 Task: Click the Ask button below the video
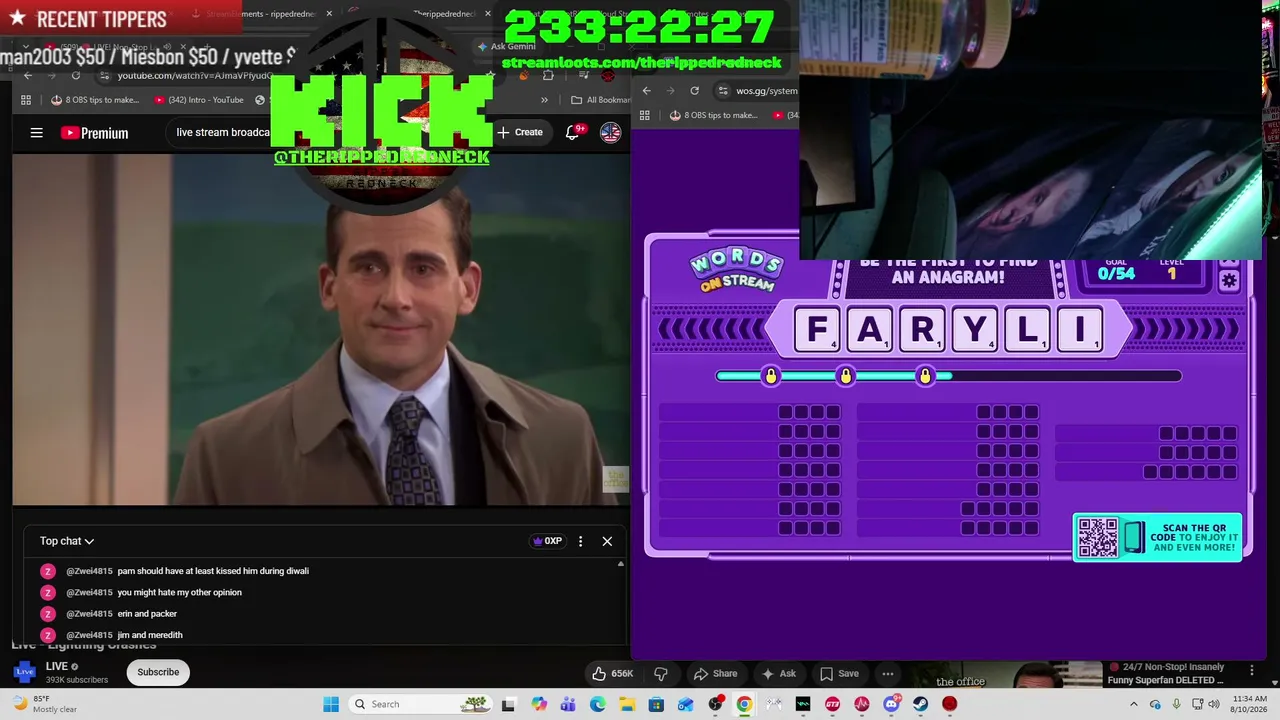[778, 673]
